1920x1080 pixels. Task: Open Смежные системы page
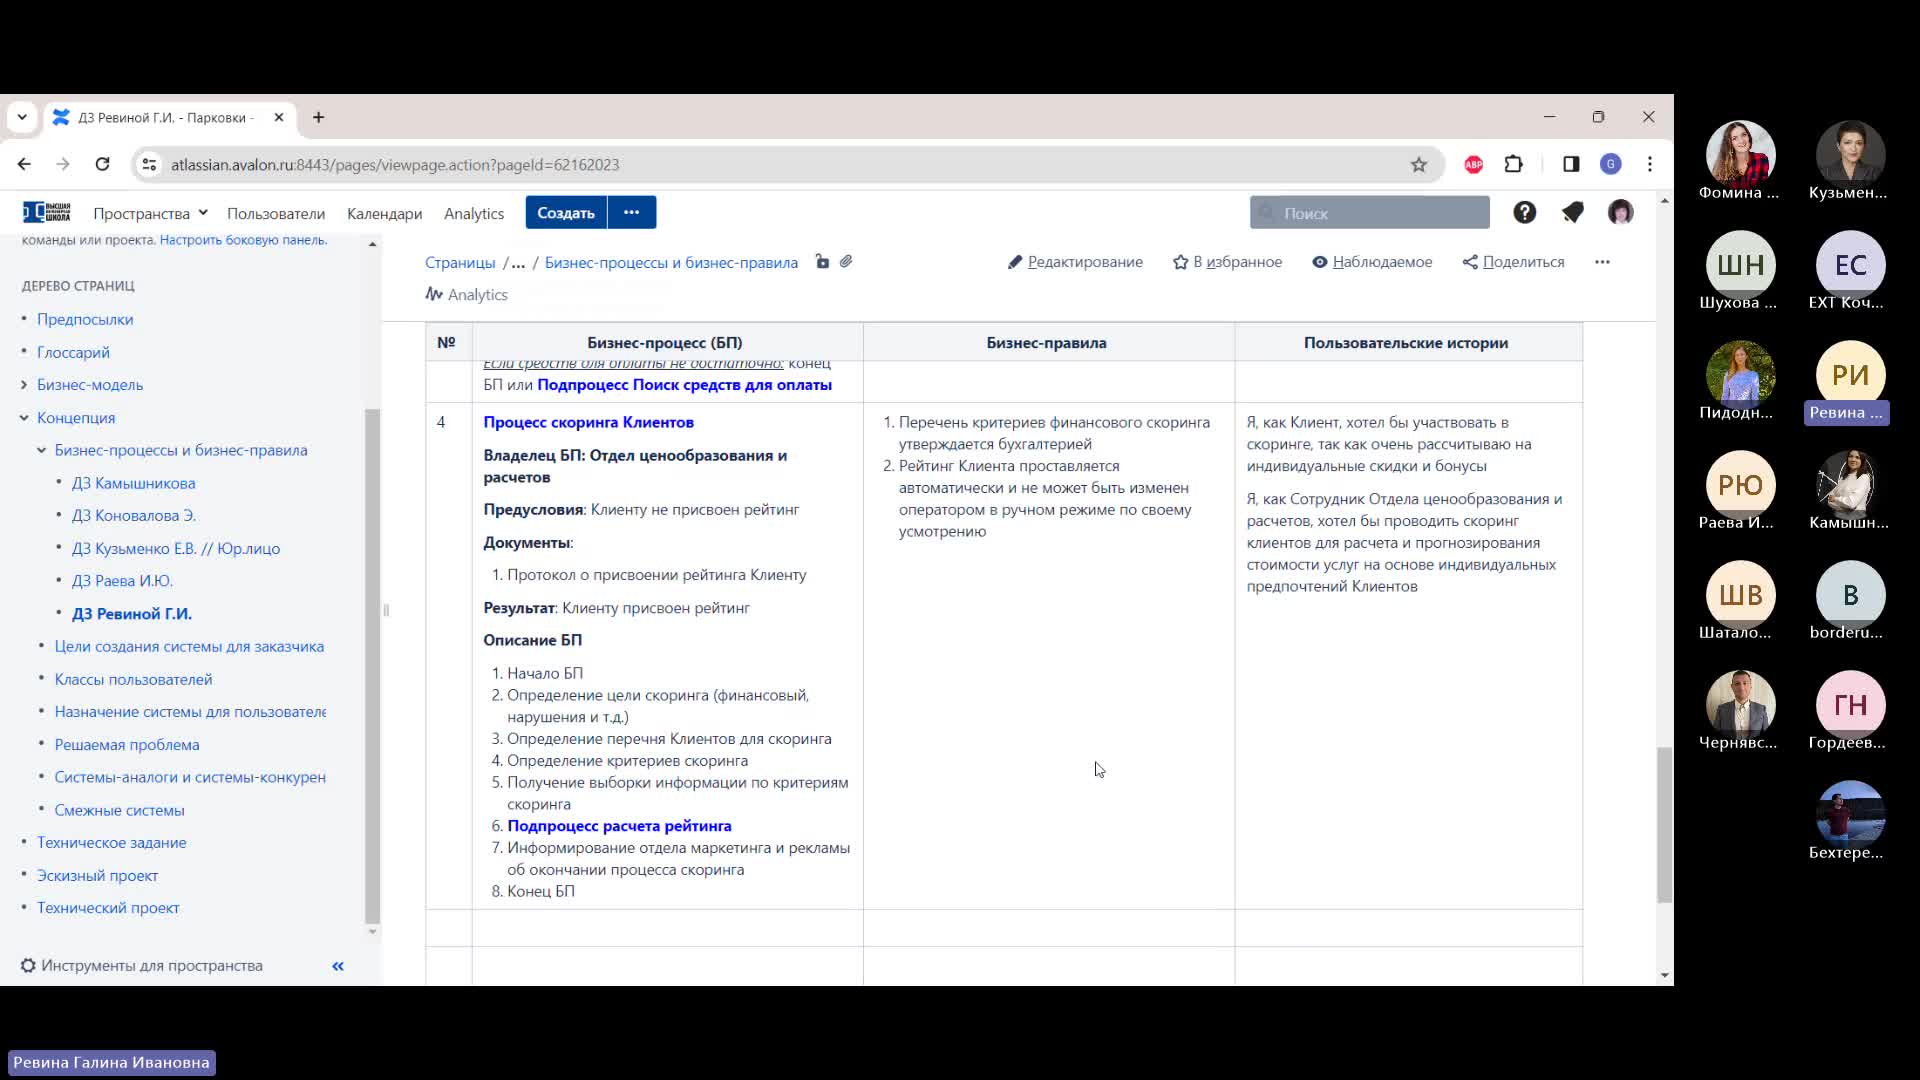click(119, 811)
